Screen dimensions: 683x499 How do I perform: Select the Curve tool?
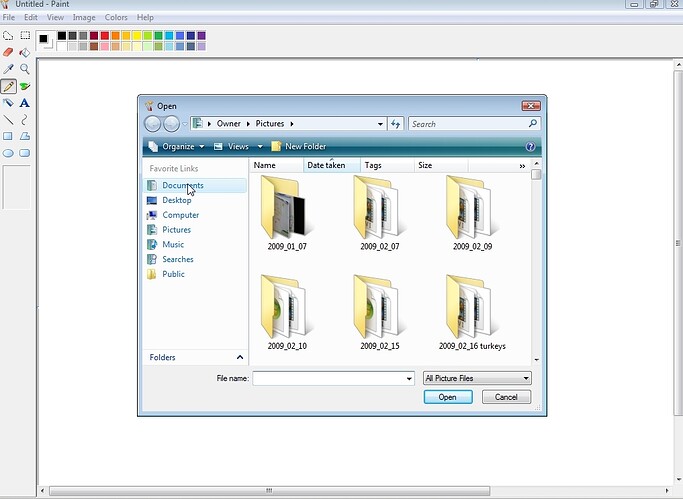coord(25,119)
